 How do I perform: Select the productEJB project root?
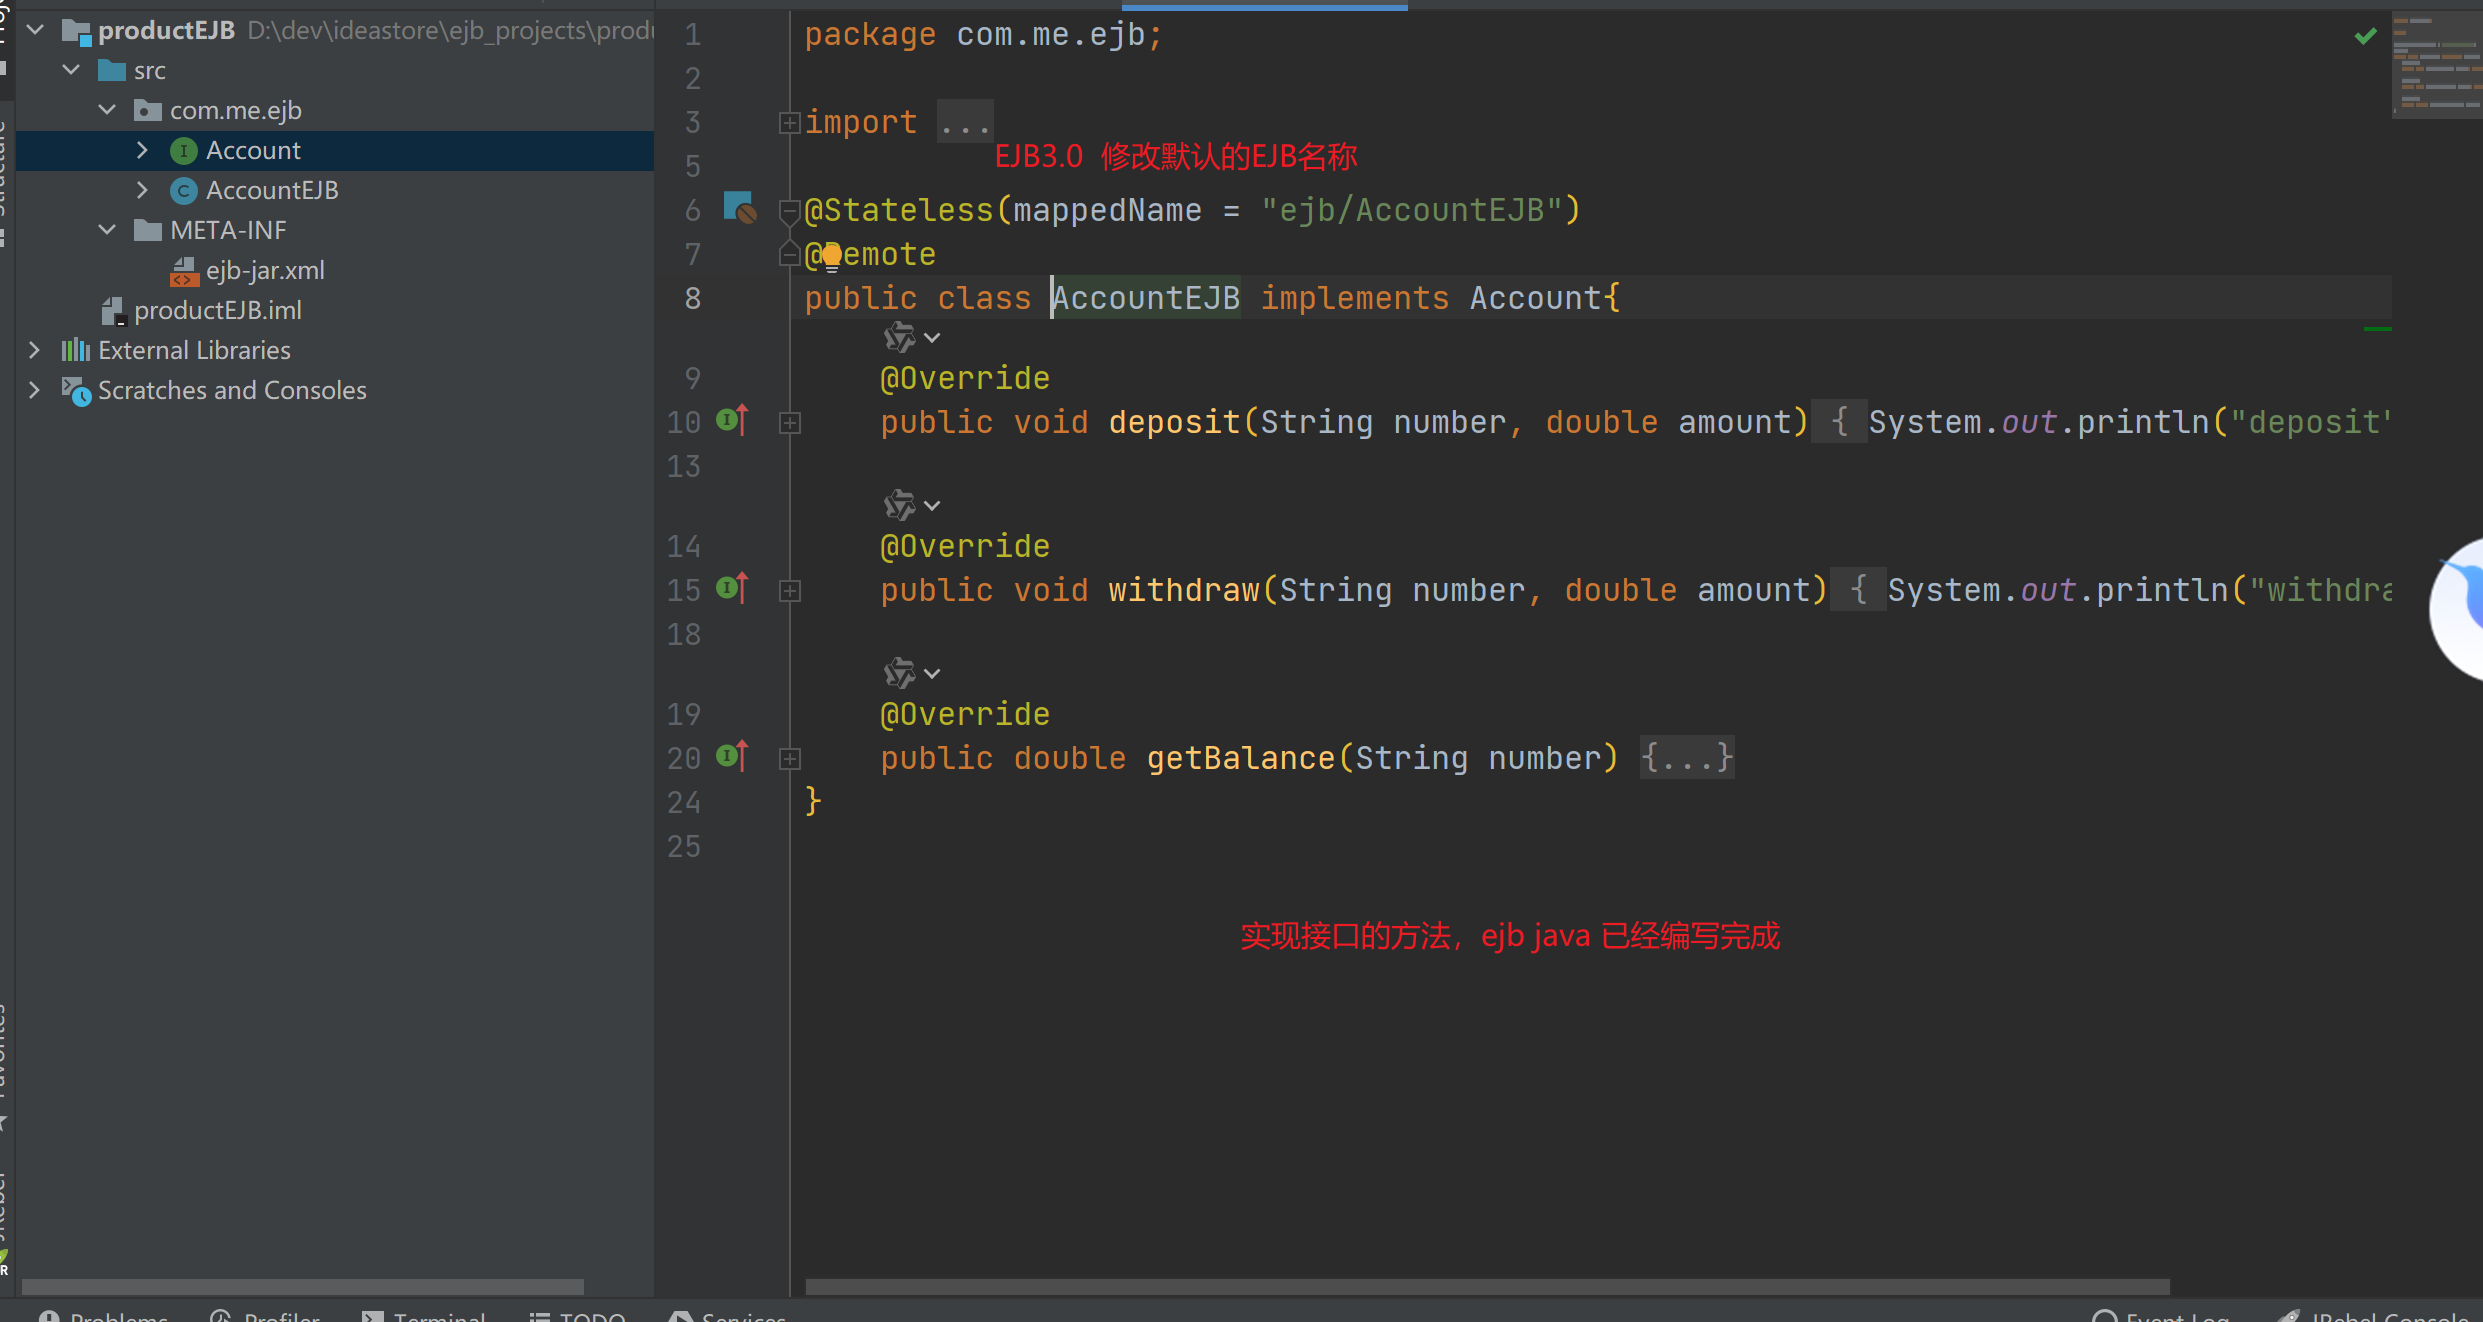(x=167, y=30)
